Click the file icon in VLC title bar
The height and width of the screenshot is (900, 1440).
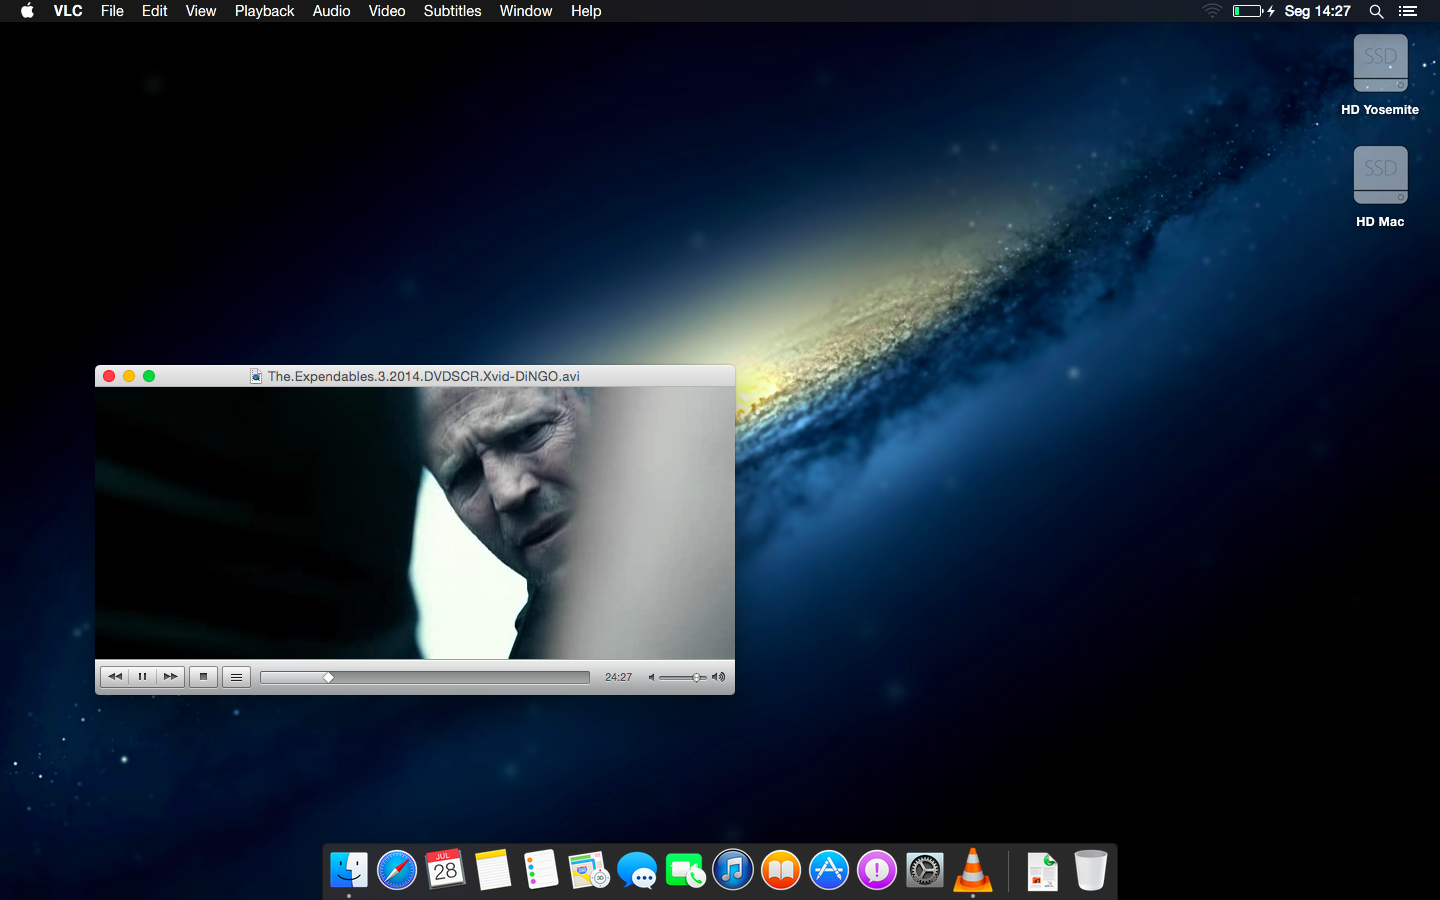pos(256,376)
